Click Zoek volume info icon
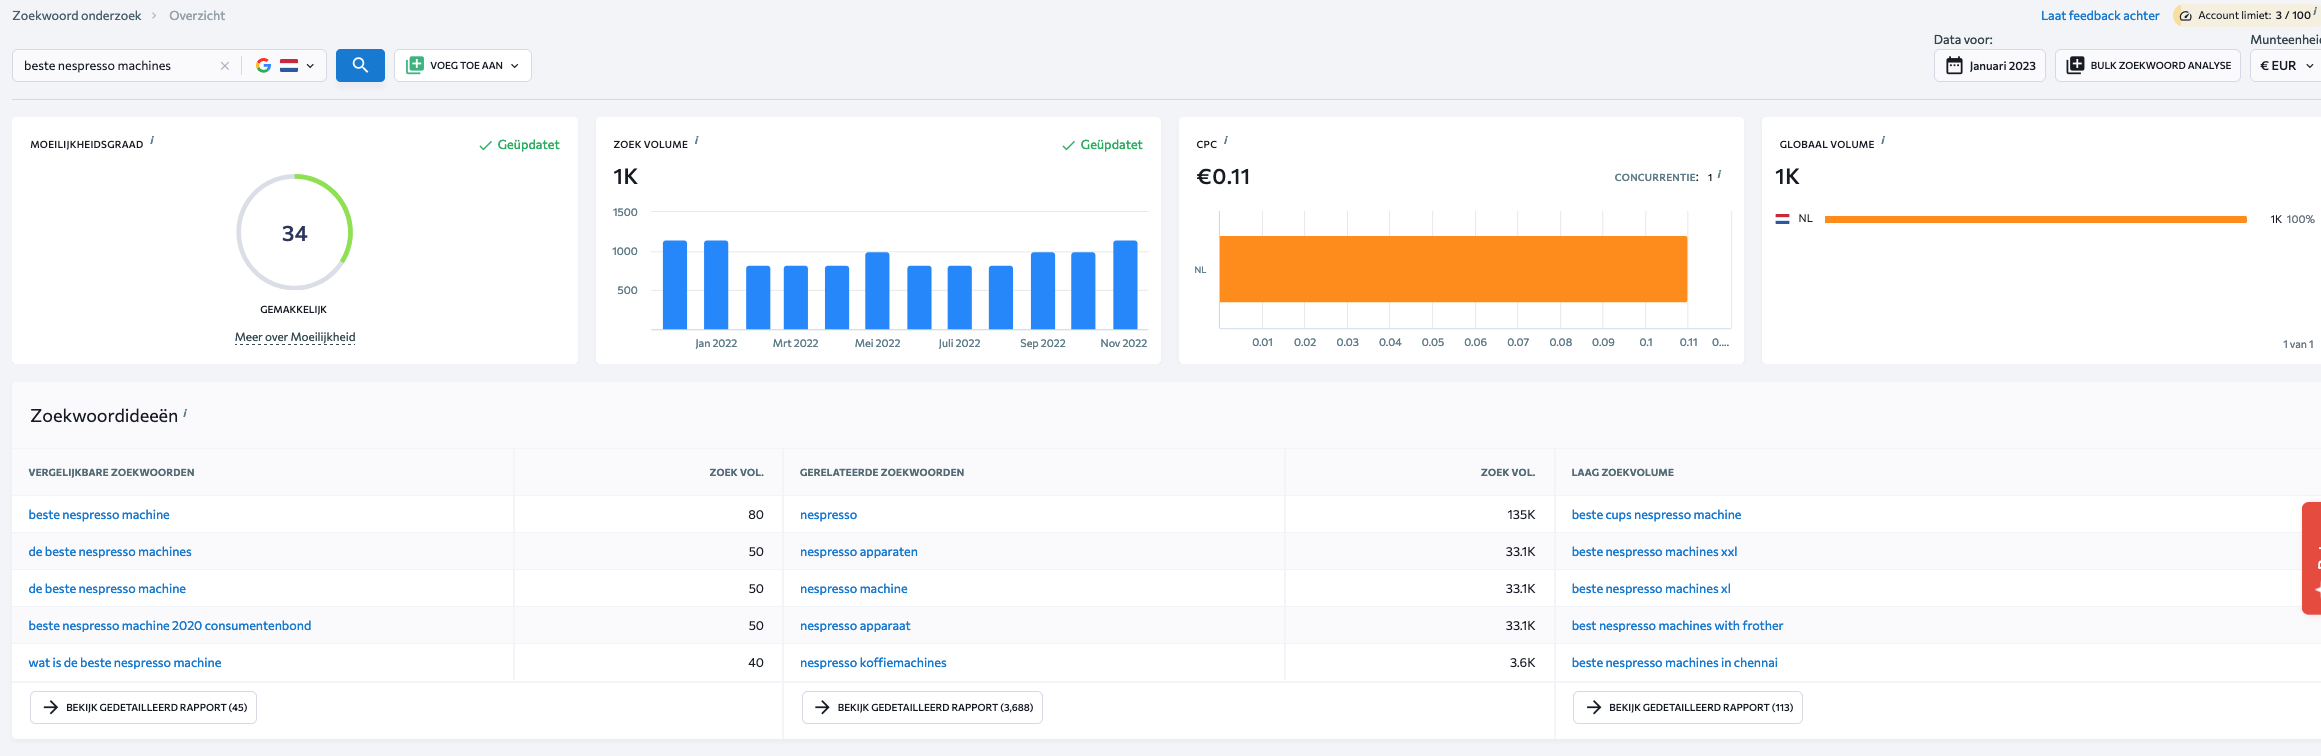 696,141
